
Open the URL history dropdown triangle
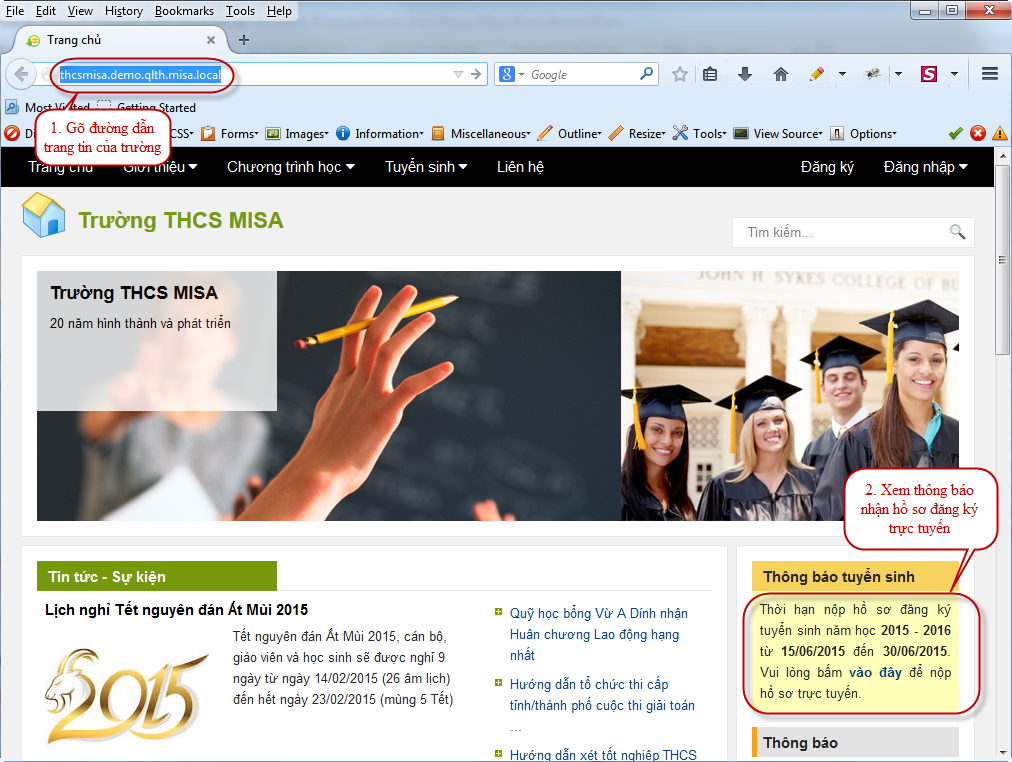point(458,74)
